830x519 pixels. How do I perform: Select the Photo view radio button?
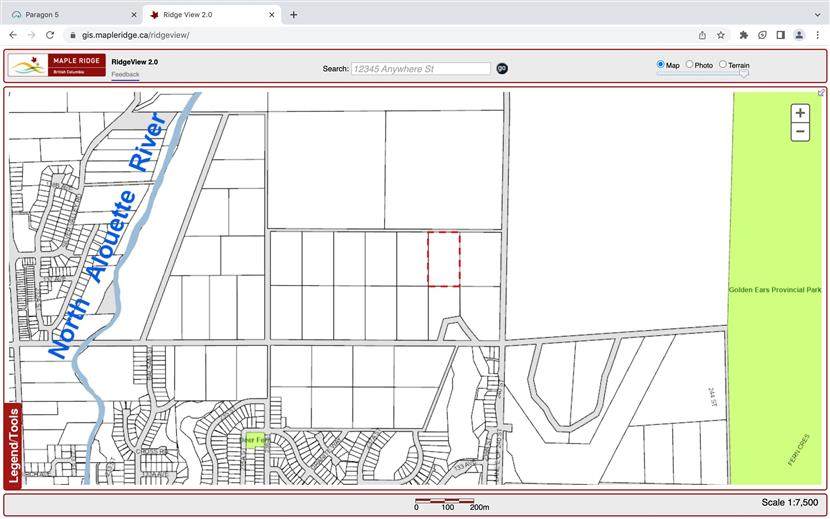pyautogui.click(x=689, y=65)
